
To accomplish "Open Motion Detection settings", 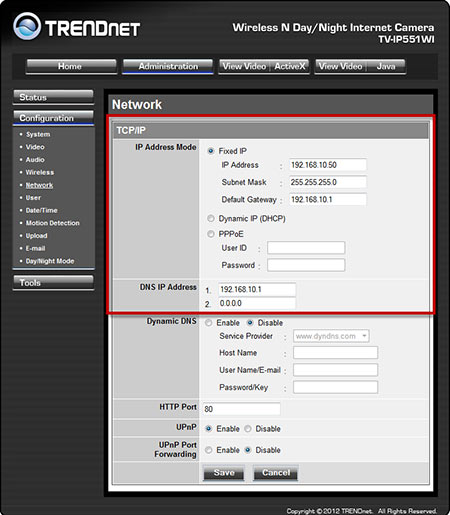I will coord(53,223).
